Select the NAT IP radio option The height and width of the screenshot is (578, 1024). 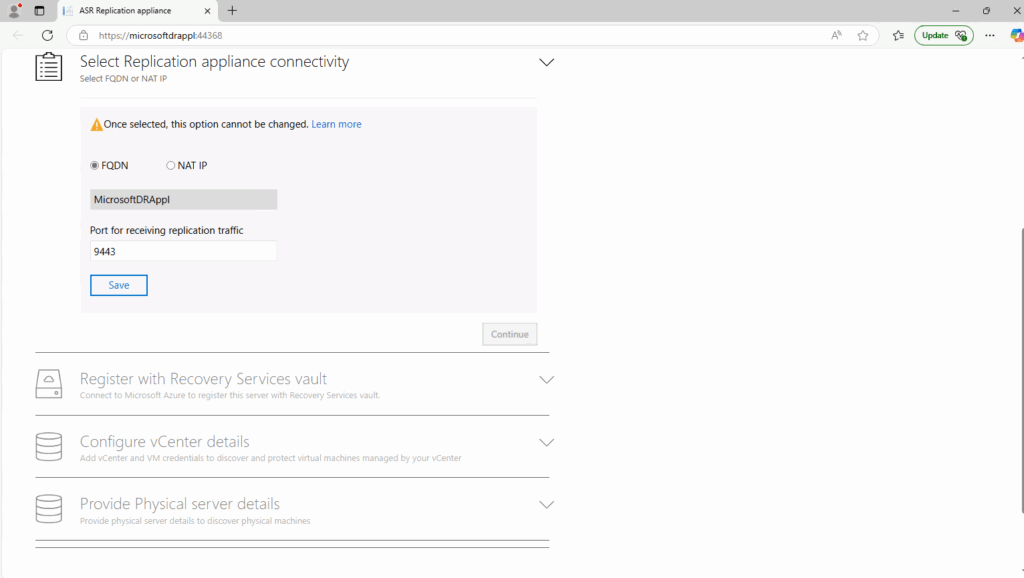tap(170, 166)
